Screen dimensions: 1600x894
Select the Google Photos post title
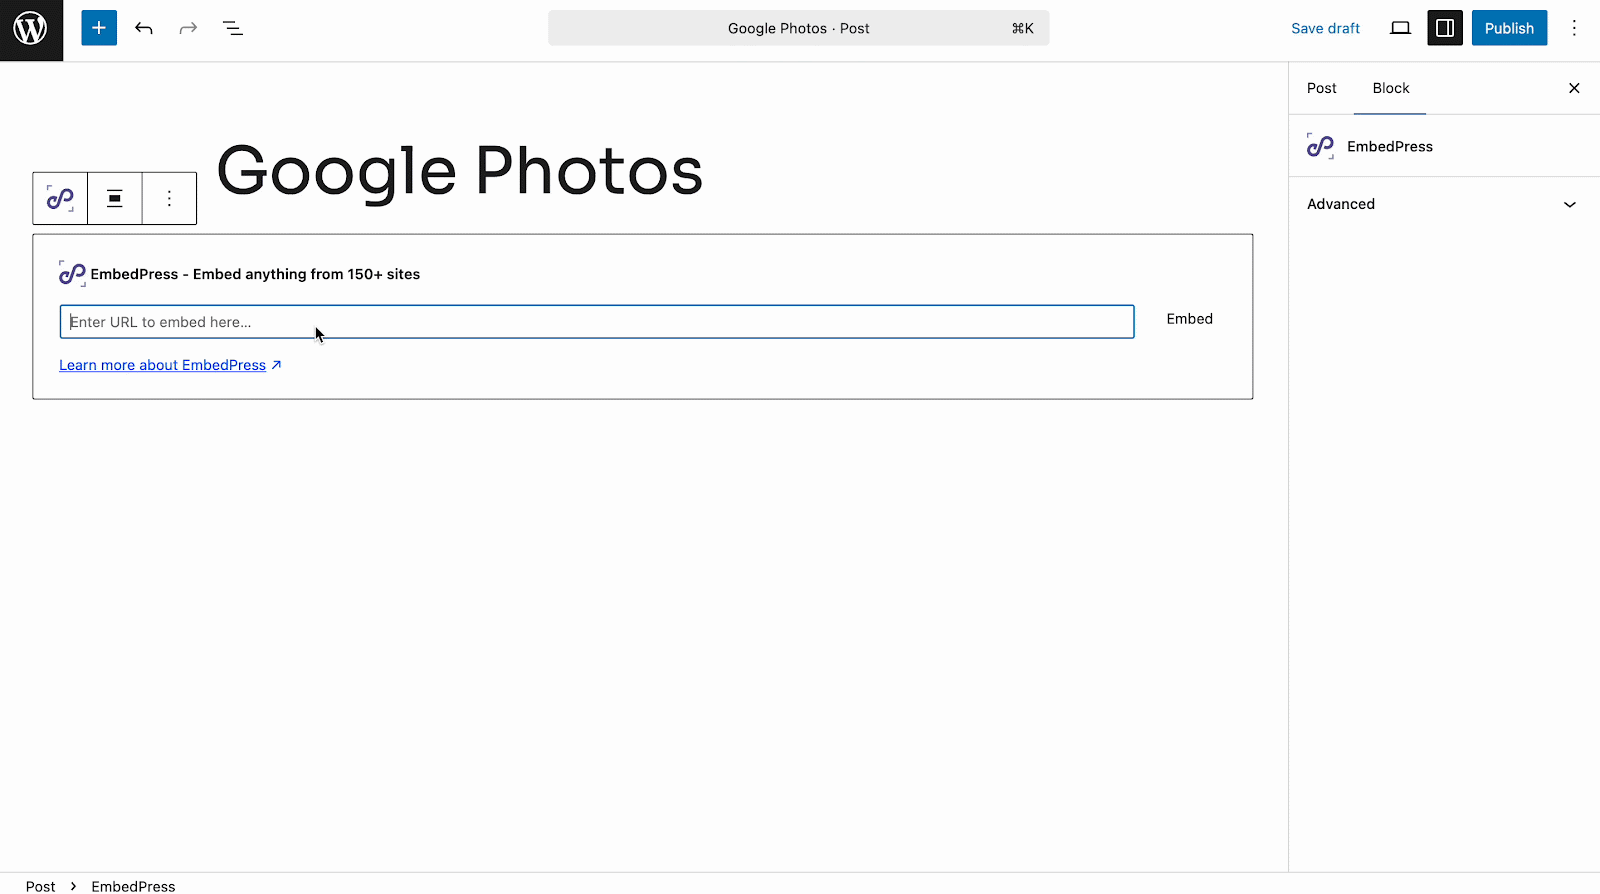pyautogui.click(x=460, y=171)
